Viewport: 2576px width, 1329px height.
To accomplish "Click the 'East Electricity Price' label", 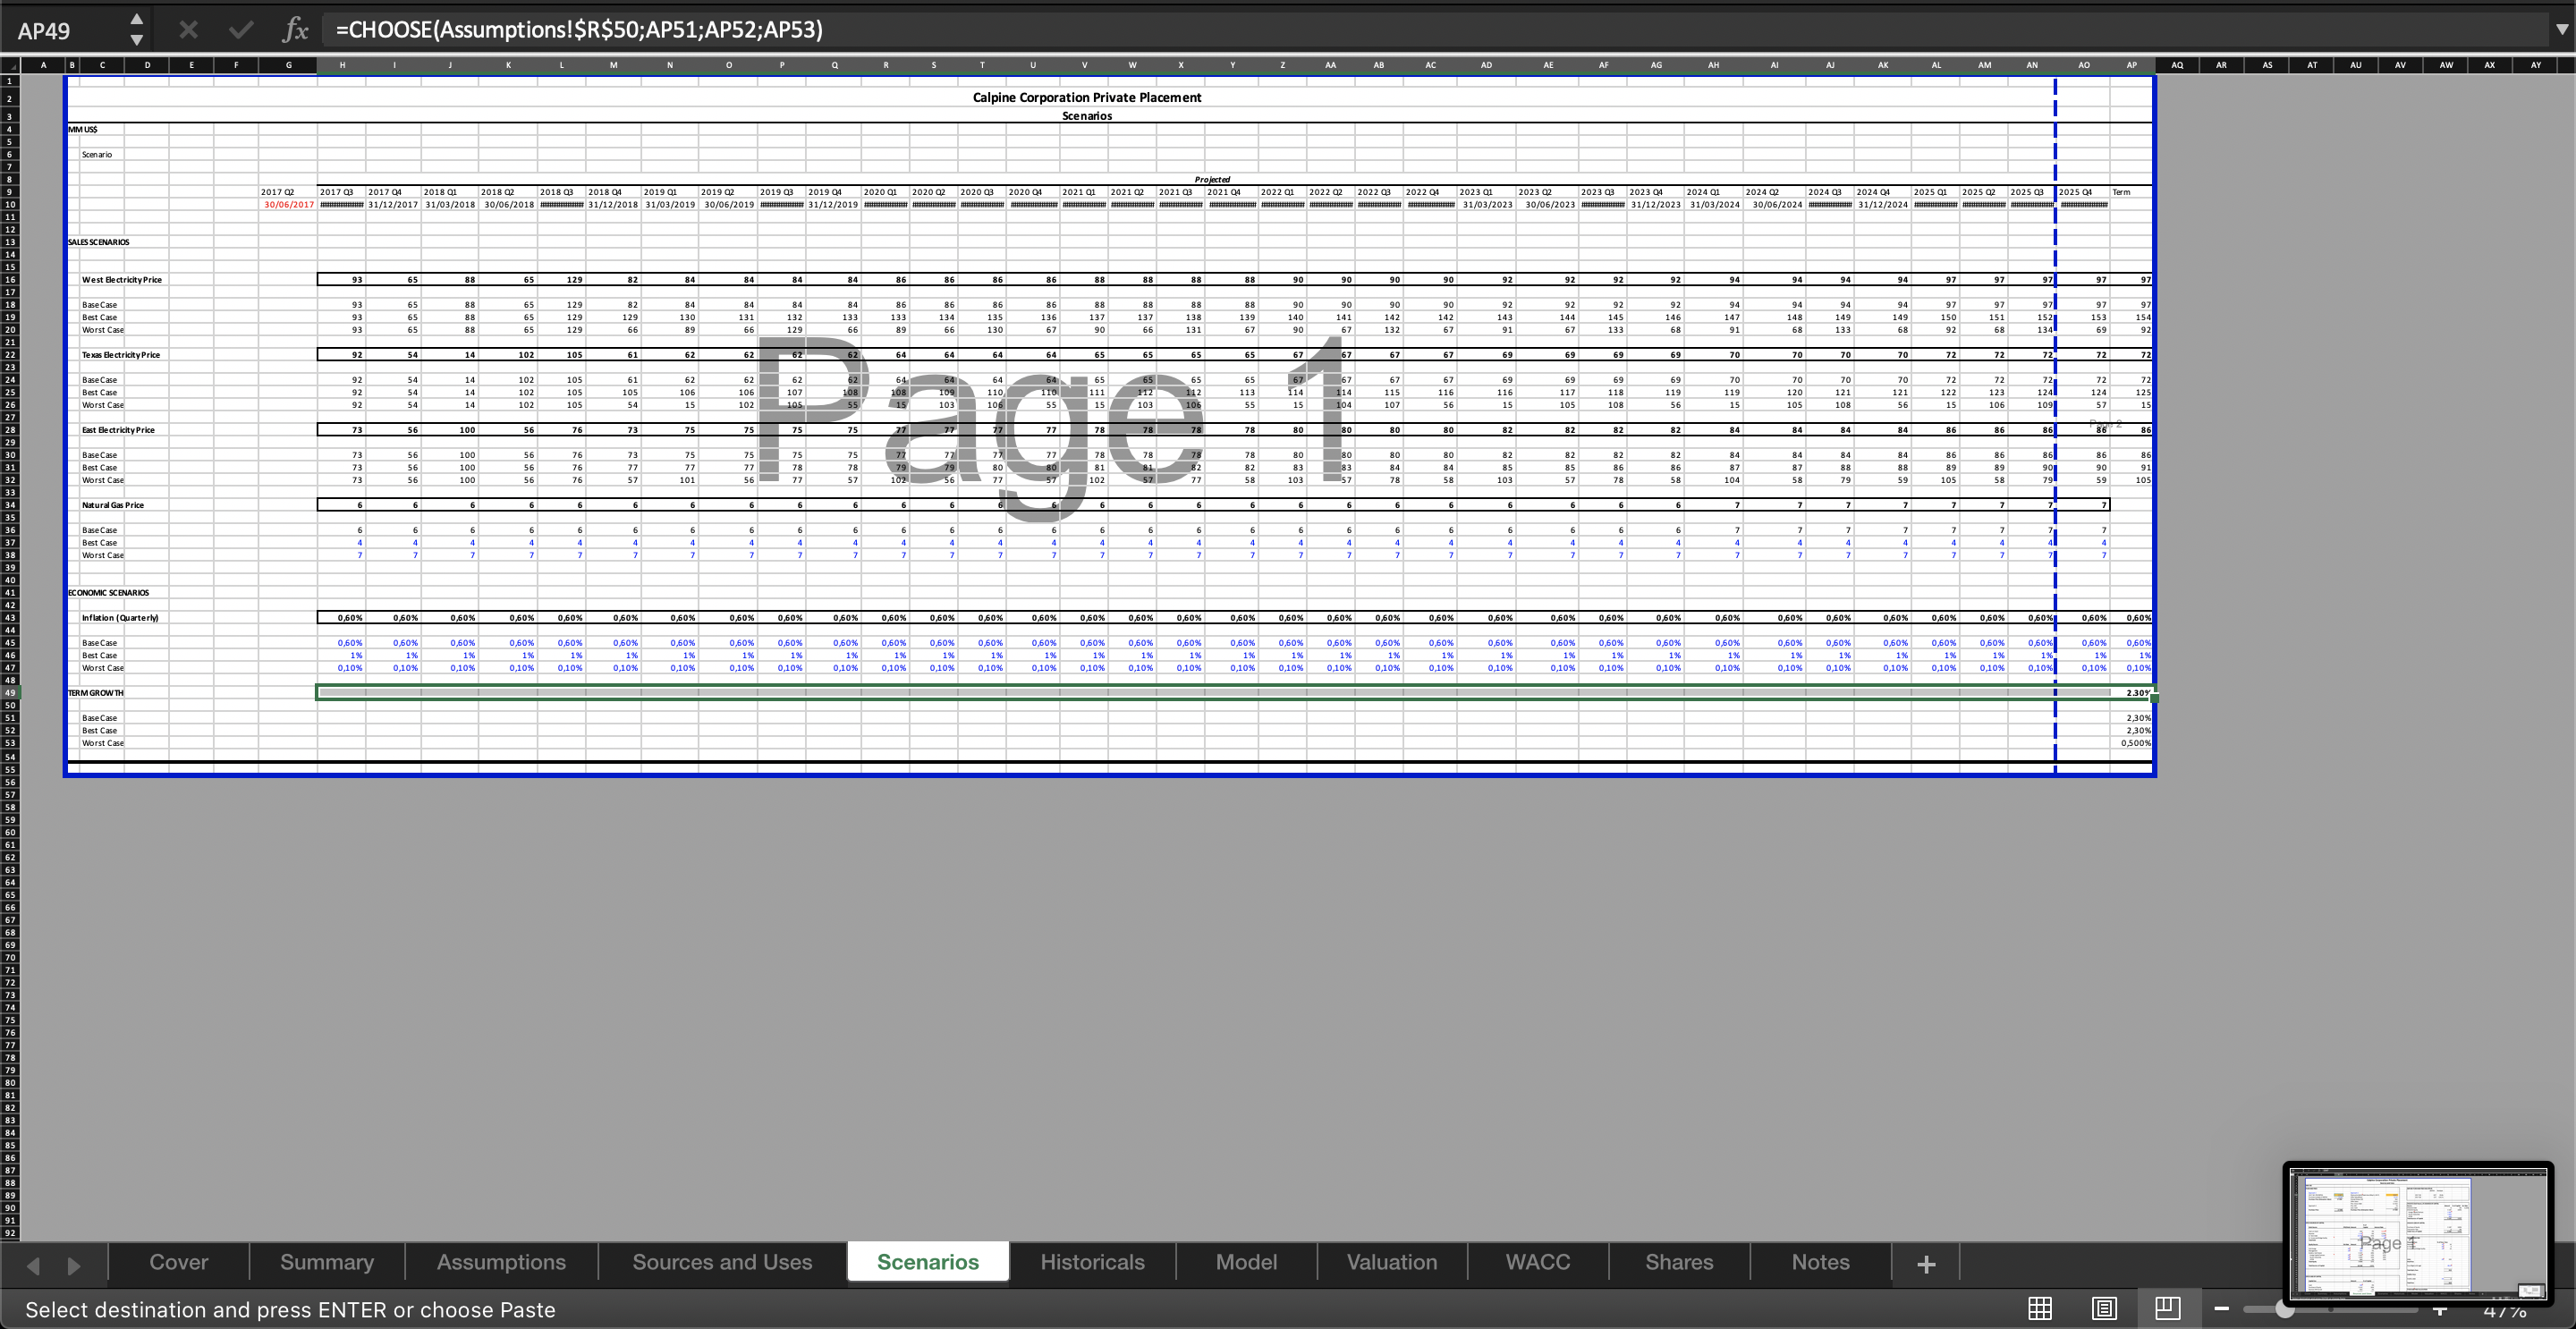I will 118,430.
